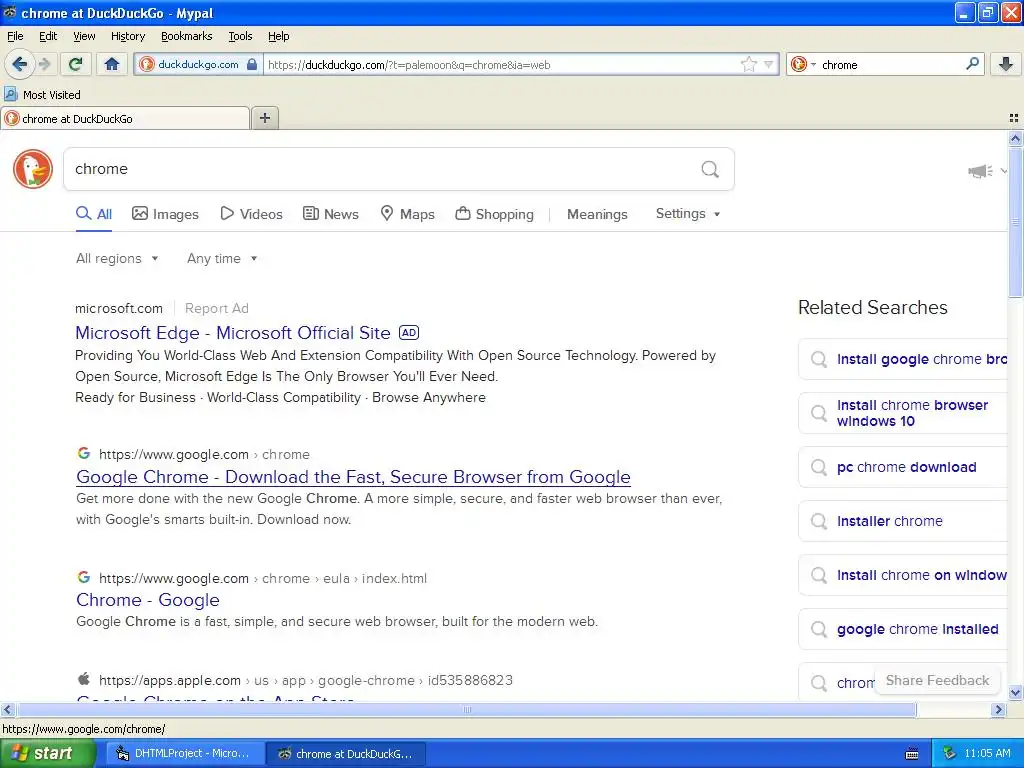
Task: Open the Chrome - Google result link
Action: pyautogui.click(x=148, y=600)
